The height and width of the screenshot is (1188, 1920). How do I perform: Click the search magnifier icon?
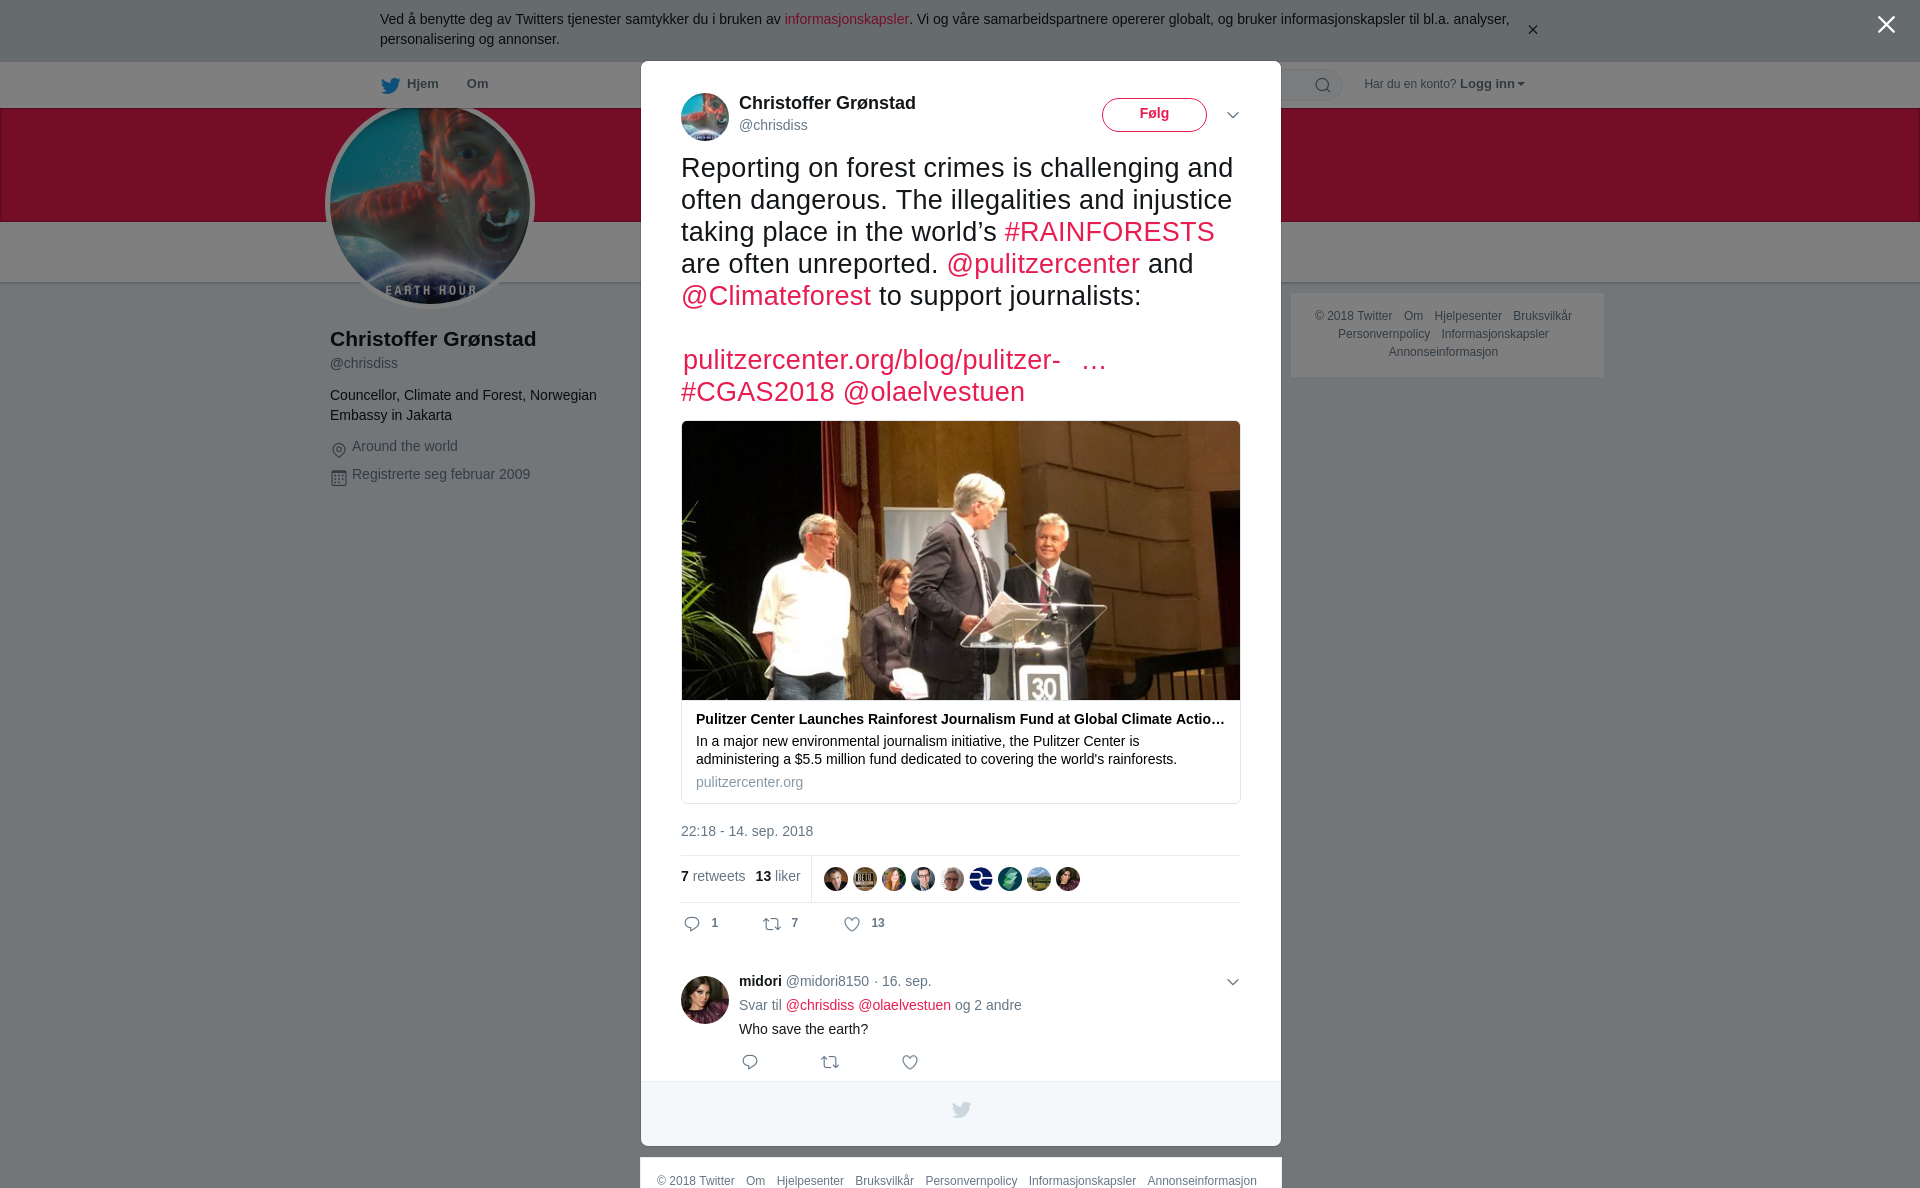click(1323, 85)
